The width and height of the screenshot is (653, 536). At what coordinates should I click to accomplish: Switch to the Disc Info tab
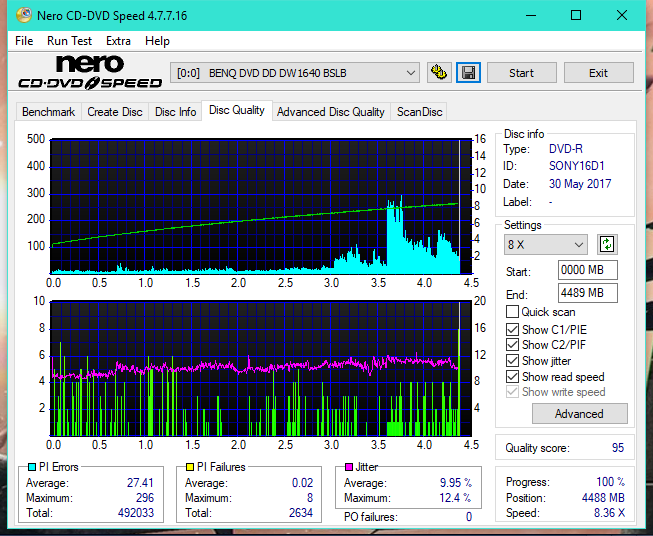coord(175,112)
